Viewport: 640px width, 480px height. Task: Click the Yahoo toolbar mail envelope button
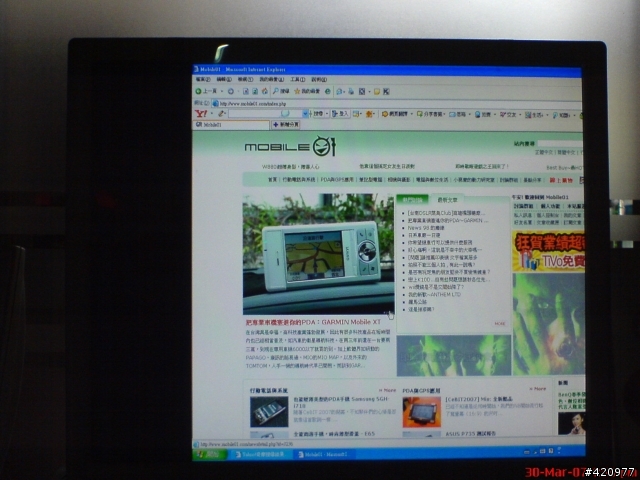click(457, 114)
